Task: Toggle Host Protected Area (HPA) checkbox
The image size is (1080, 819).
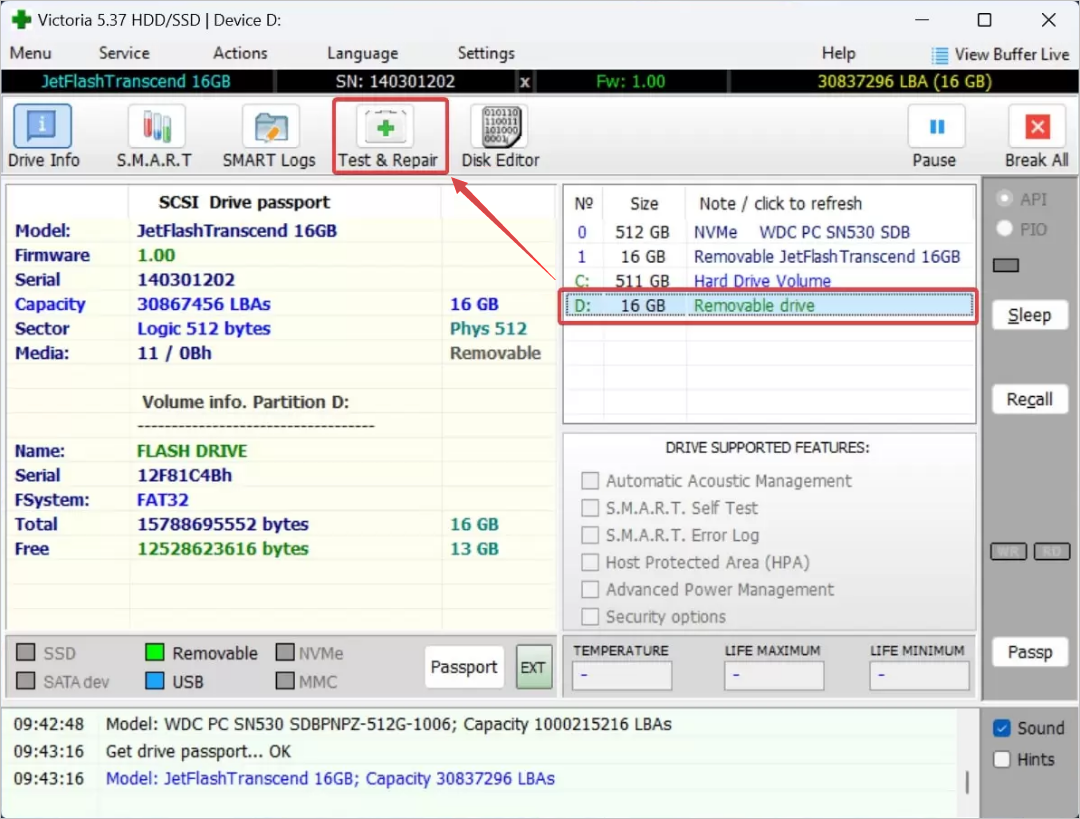Action: tap(590, 562)
